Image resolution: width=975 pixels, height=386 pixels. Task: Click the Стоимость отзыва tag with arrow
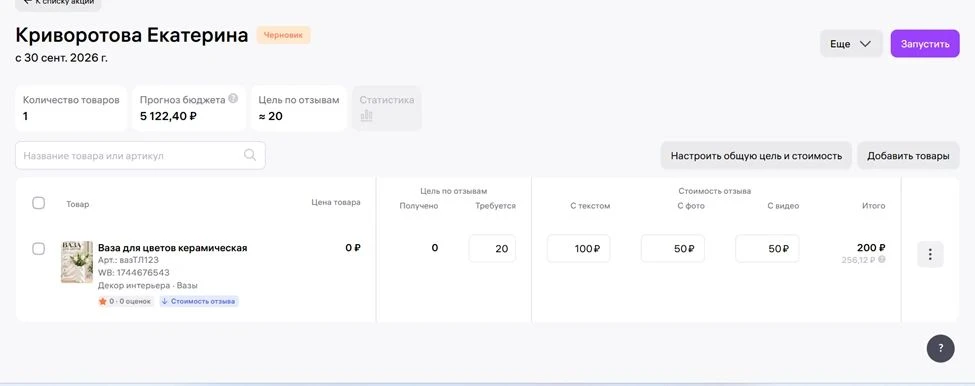[198, 301]
